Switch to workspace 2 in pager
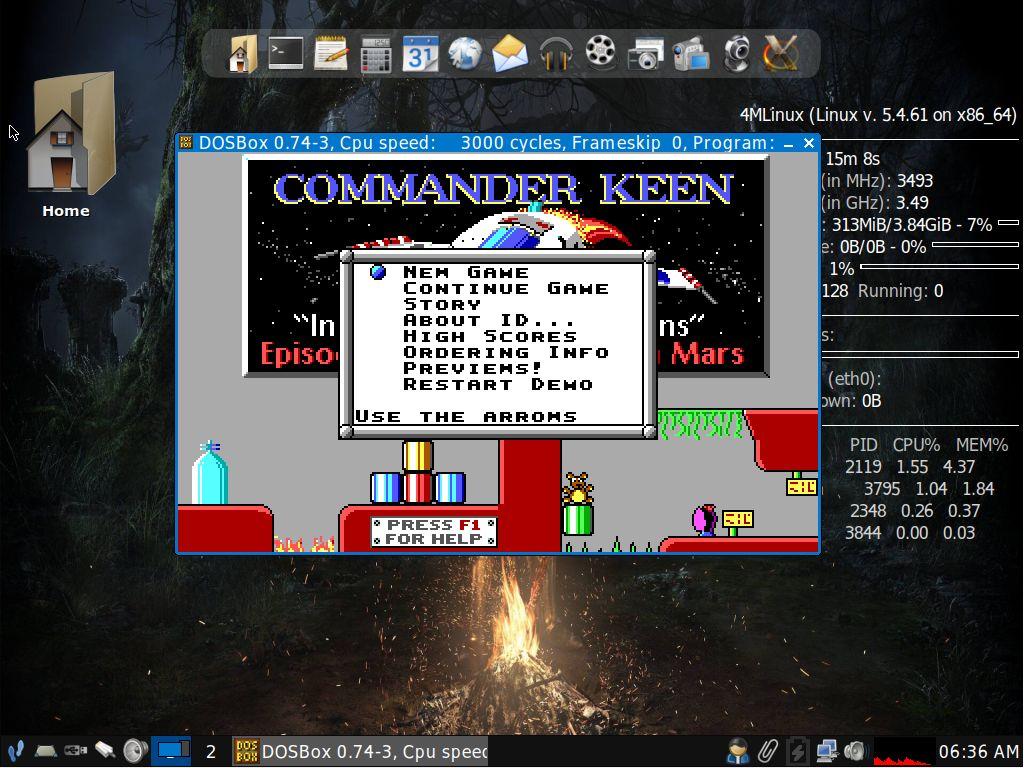1024x768 pixels. [210, 751]
